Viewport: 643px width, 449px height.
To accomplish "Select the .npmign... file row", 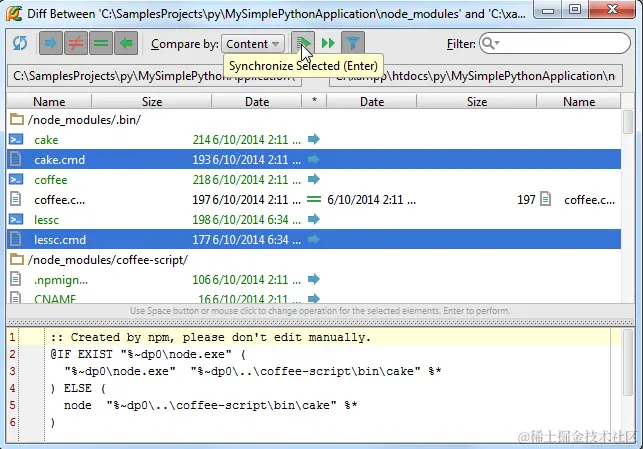I will (x=314, y=280).
